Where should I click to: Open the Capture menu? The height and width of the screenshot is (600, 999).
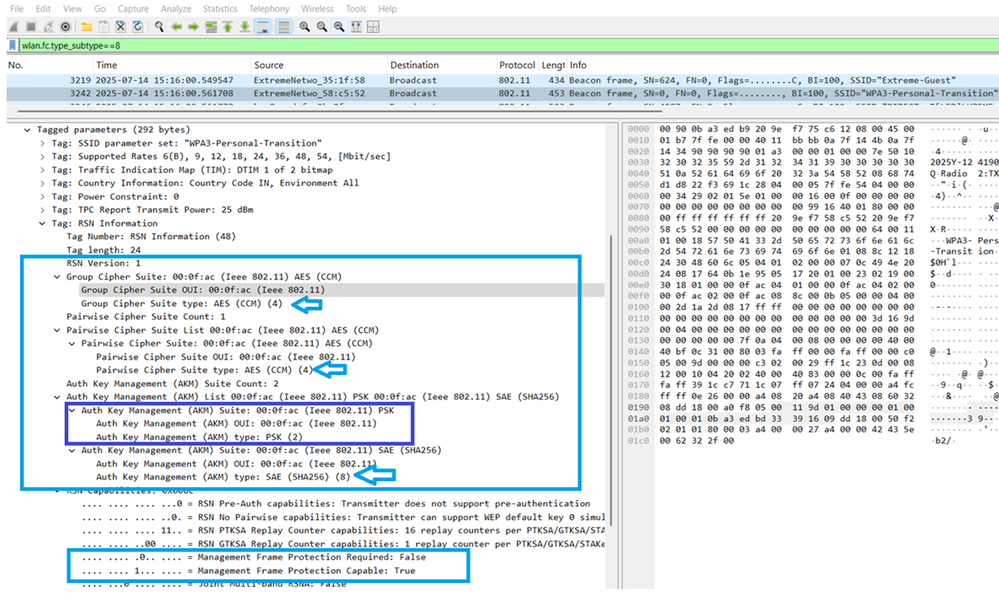(x=133, y=9)
